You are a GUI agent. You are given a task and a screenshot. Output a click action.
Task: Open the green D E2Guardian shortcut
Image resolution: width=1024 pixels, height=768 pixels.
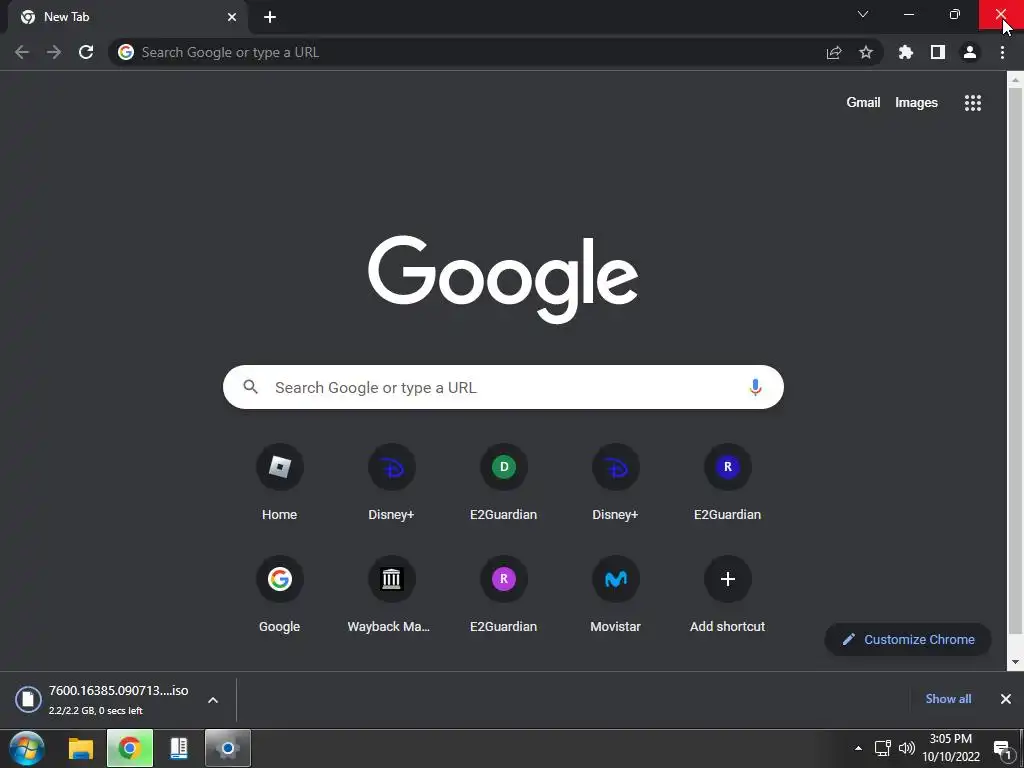[504, 483]
